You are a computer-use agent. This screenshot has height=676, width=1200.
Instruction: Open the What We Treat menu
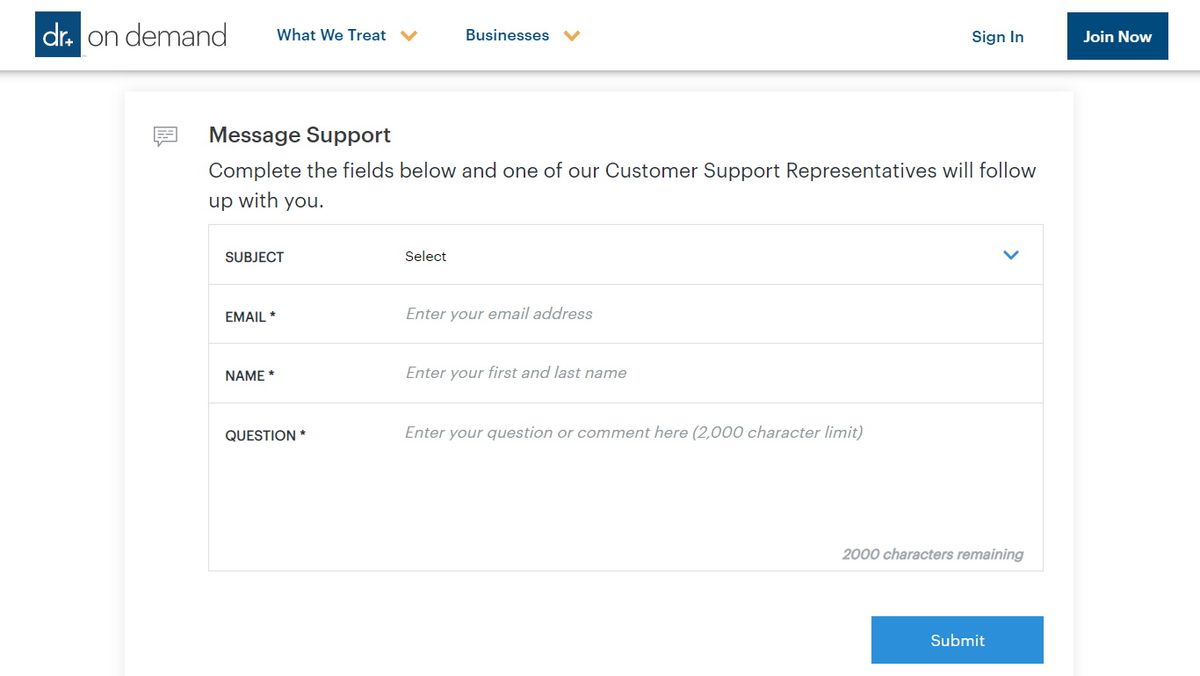[331, 35]
